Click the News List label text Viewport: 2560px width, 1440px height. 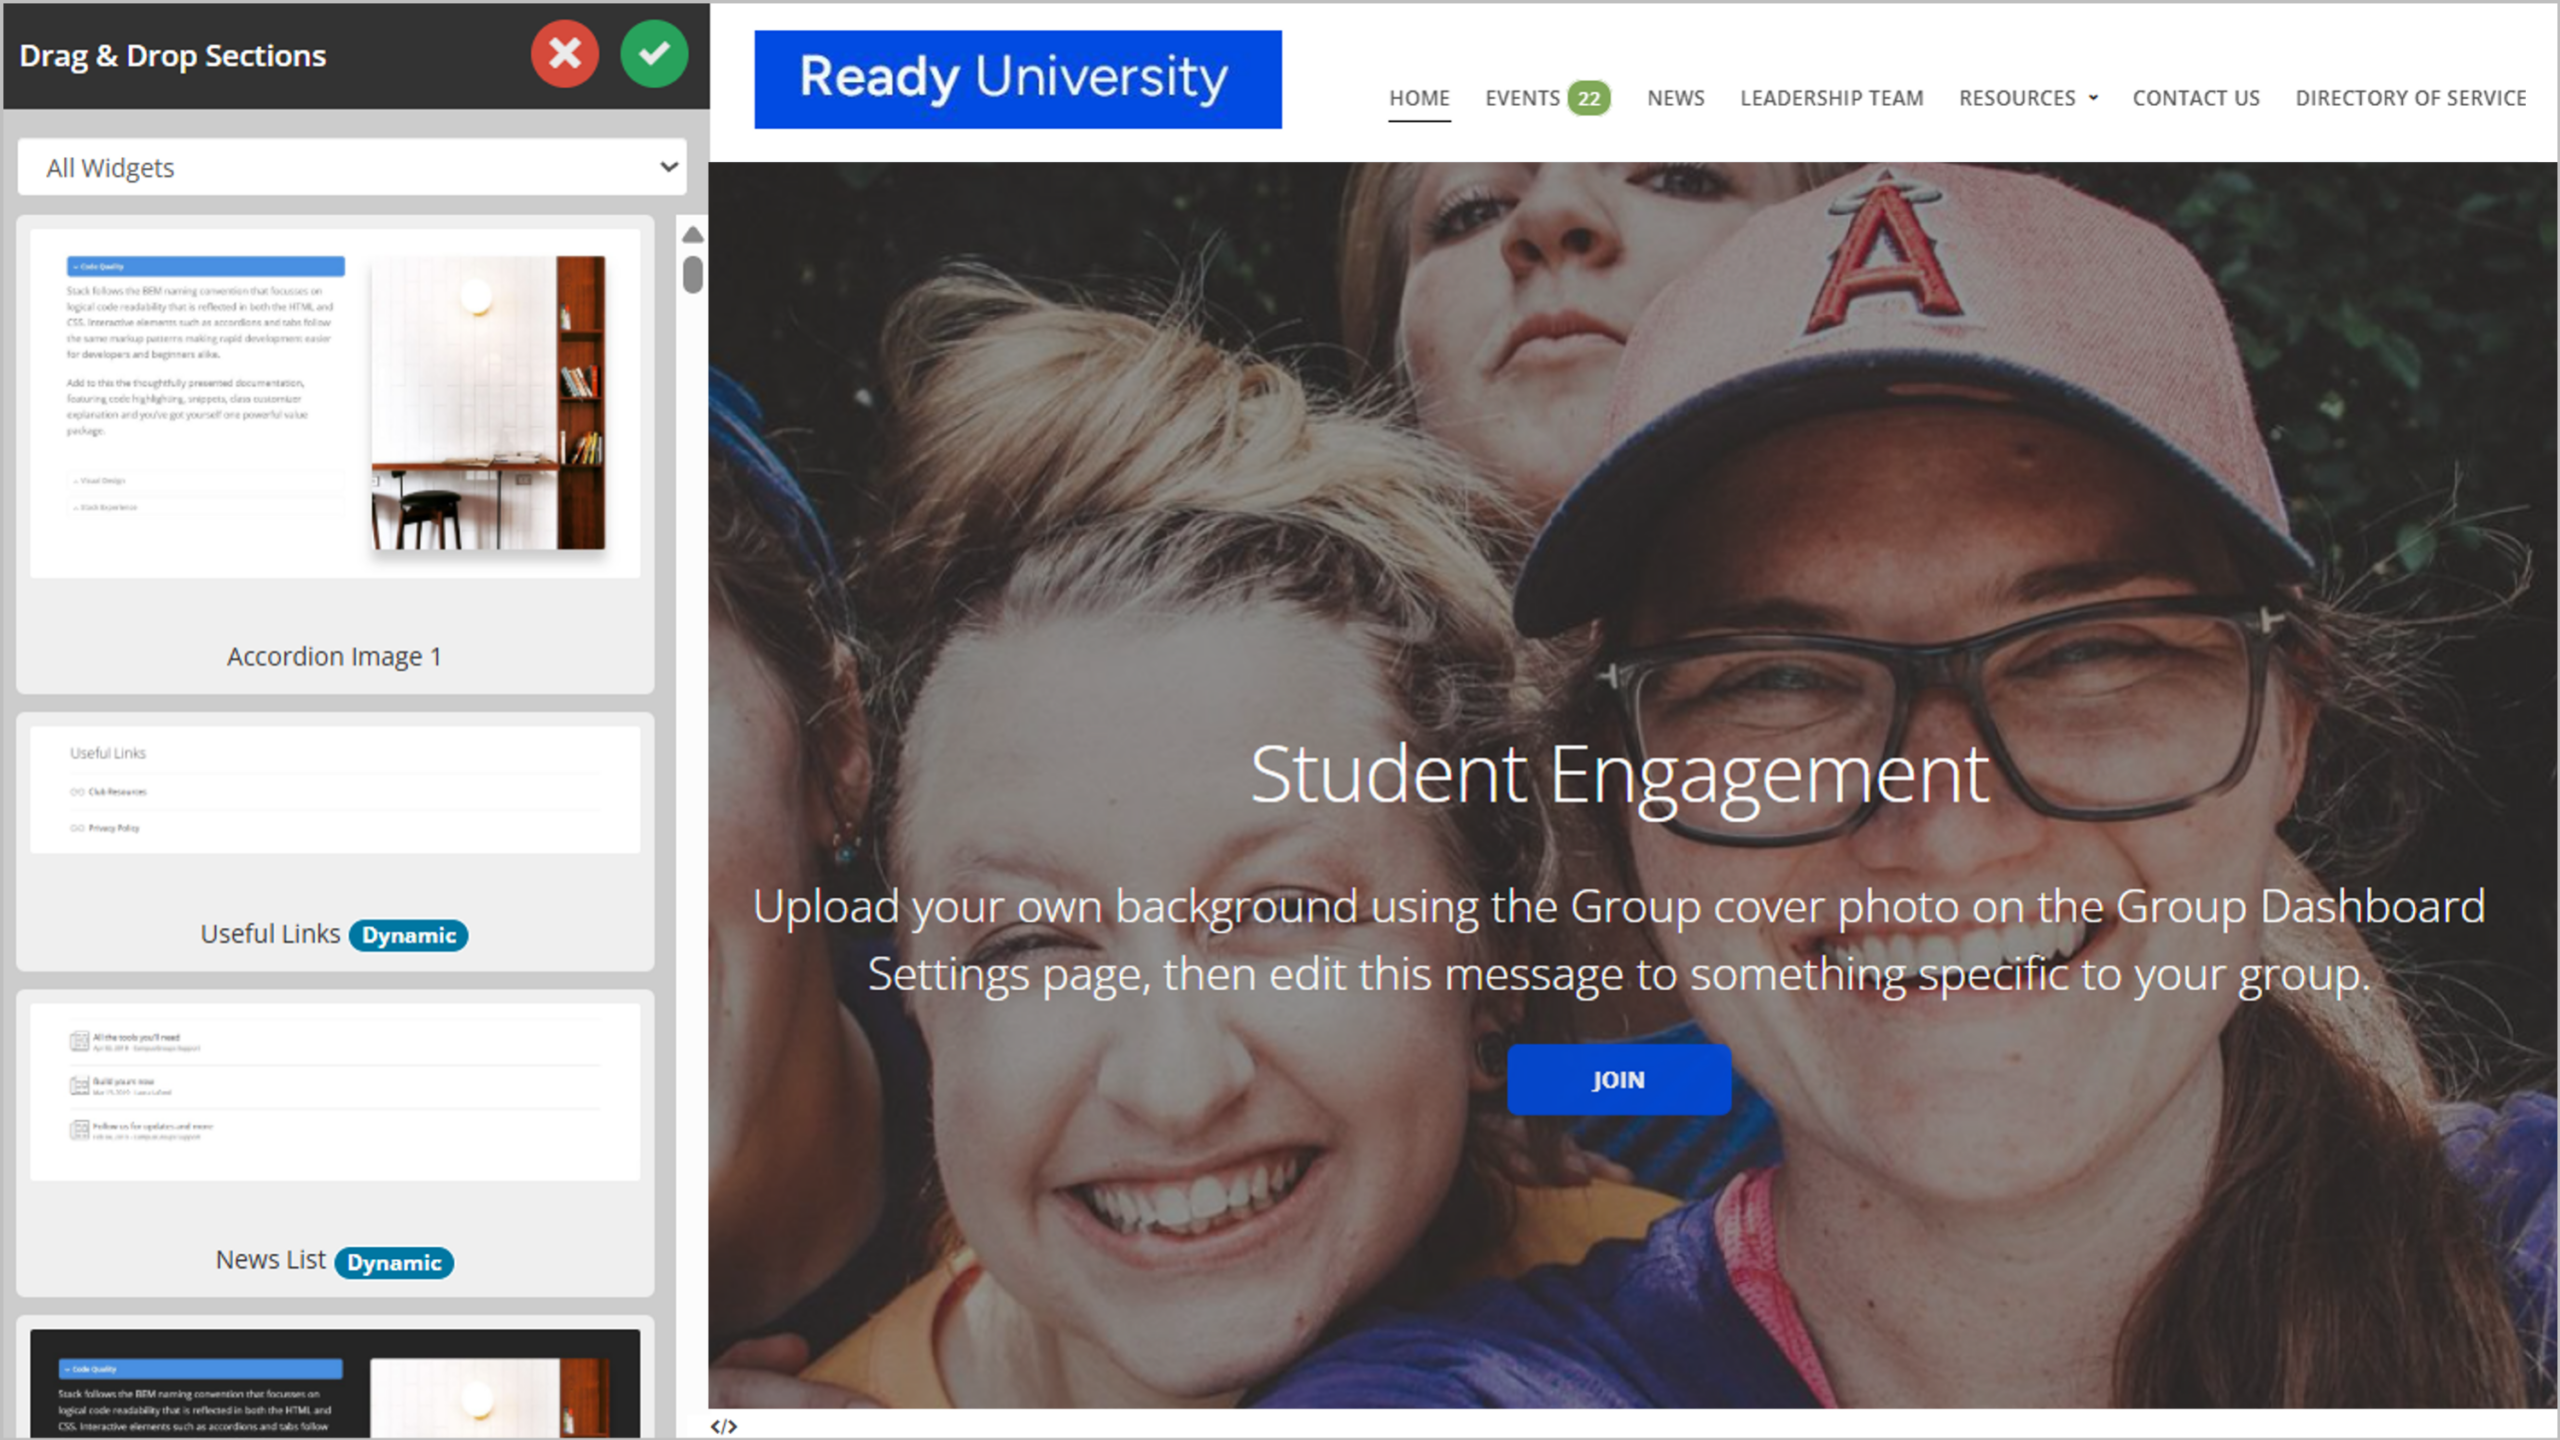[x=271, y=1260]
